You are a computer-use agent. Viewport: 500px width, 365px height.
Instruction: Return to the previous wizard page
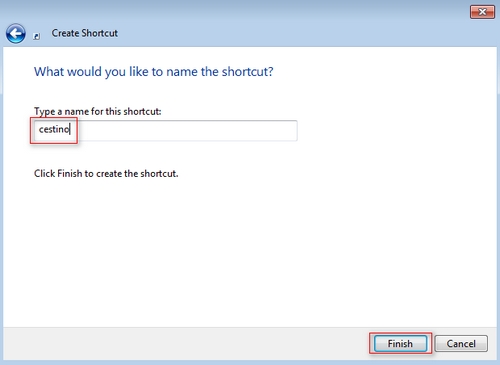15,34
